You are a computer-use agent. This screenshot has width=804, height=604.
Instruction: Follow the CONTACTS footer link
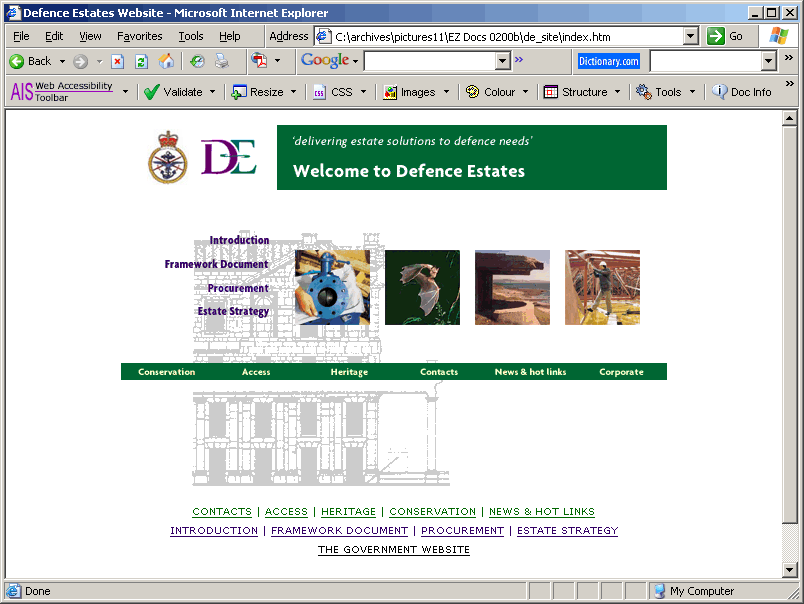tap(222, 512)
